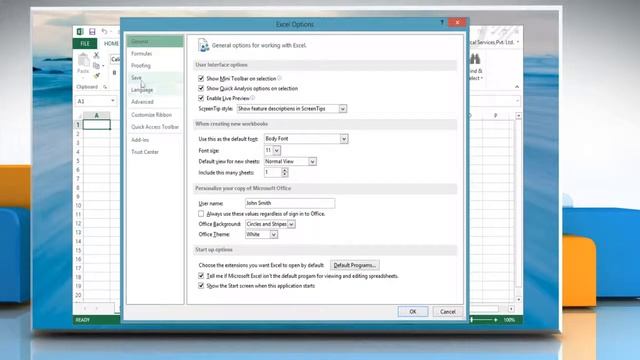Check Always use these values regardless of sign in
640x360 pixels.
point(201,213)
